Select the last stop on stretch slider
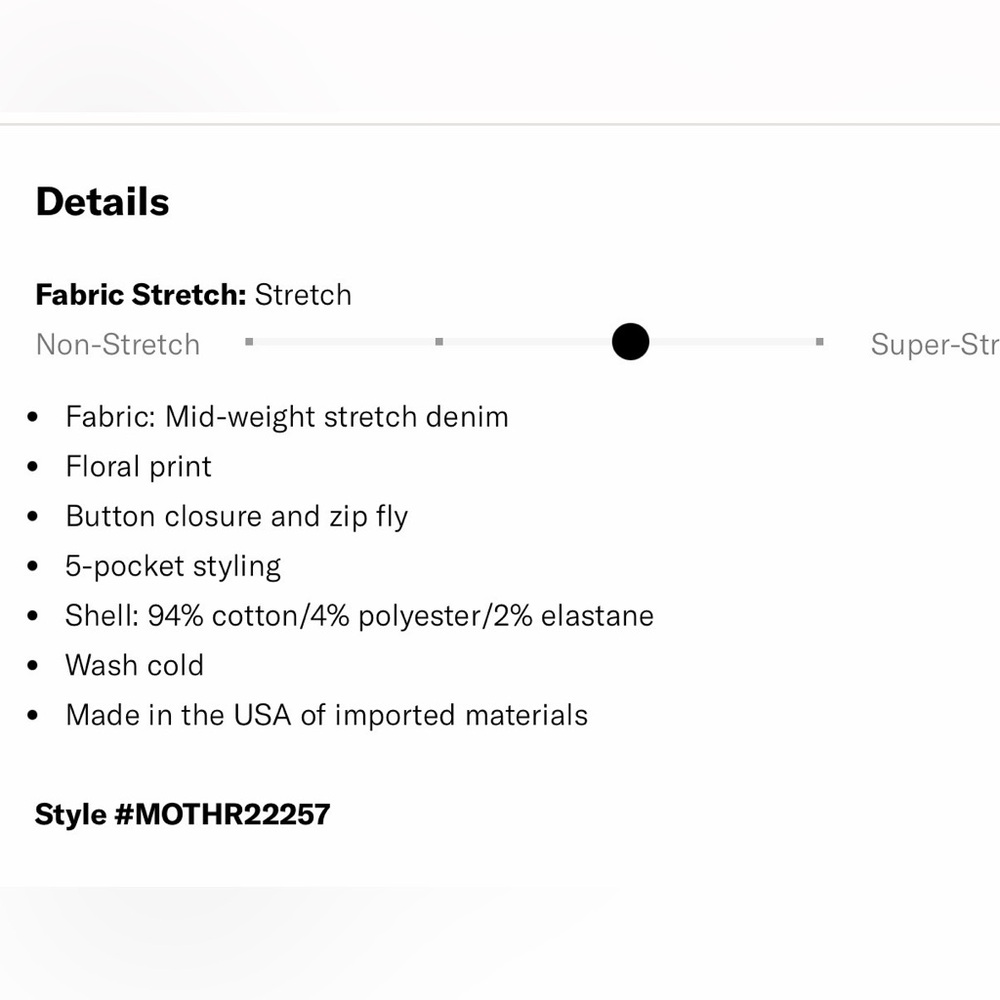 coord(820,342)
